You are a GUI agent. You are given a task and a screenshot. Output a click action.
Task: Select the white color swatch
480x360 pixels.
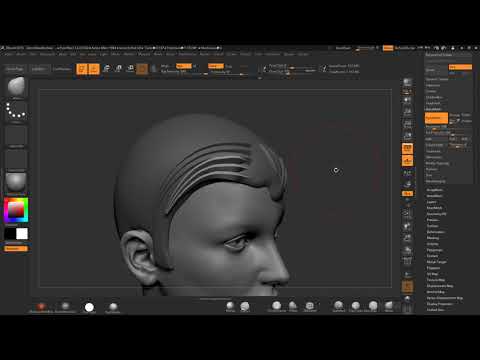click(x=22, y=234)
